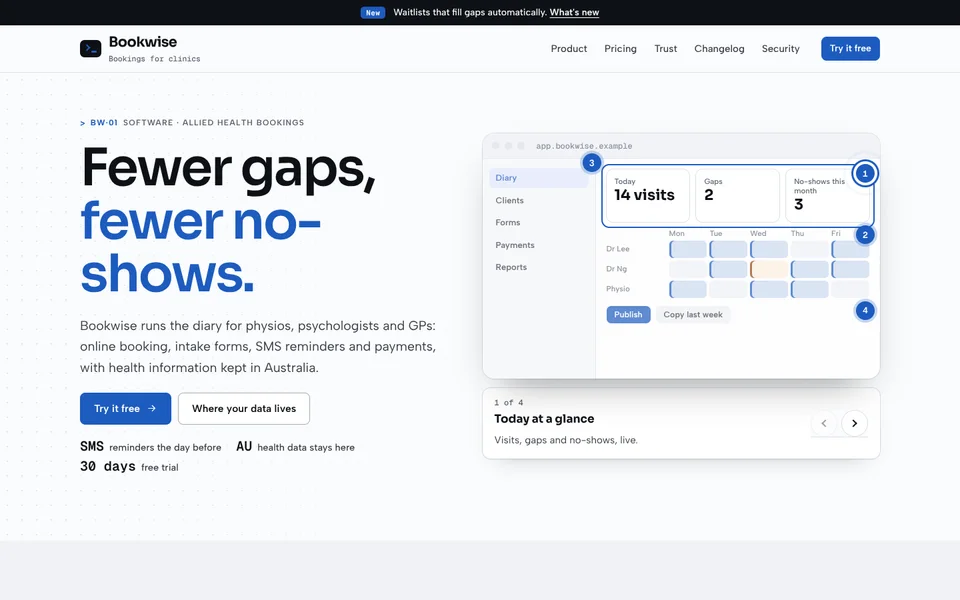
Task: Click the 'SMS' reminders stat
Action: [x=151, y=446]
